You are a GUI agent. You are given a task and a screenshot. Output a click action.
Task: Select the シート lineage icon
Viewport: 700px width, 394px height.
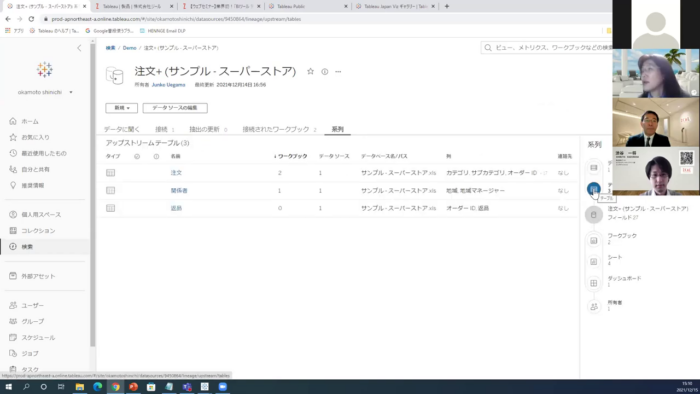click(x=594, y=261)
